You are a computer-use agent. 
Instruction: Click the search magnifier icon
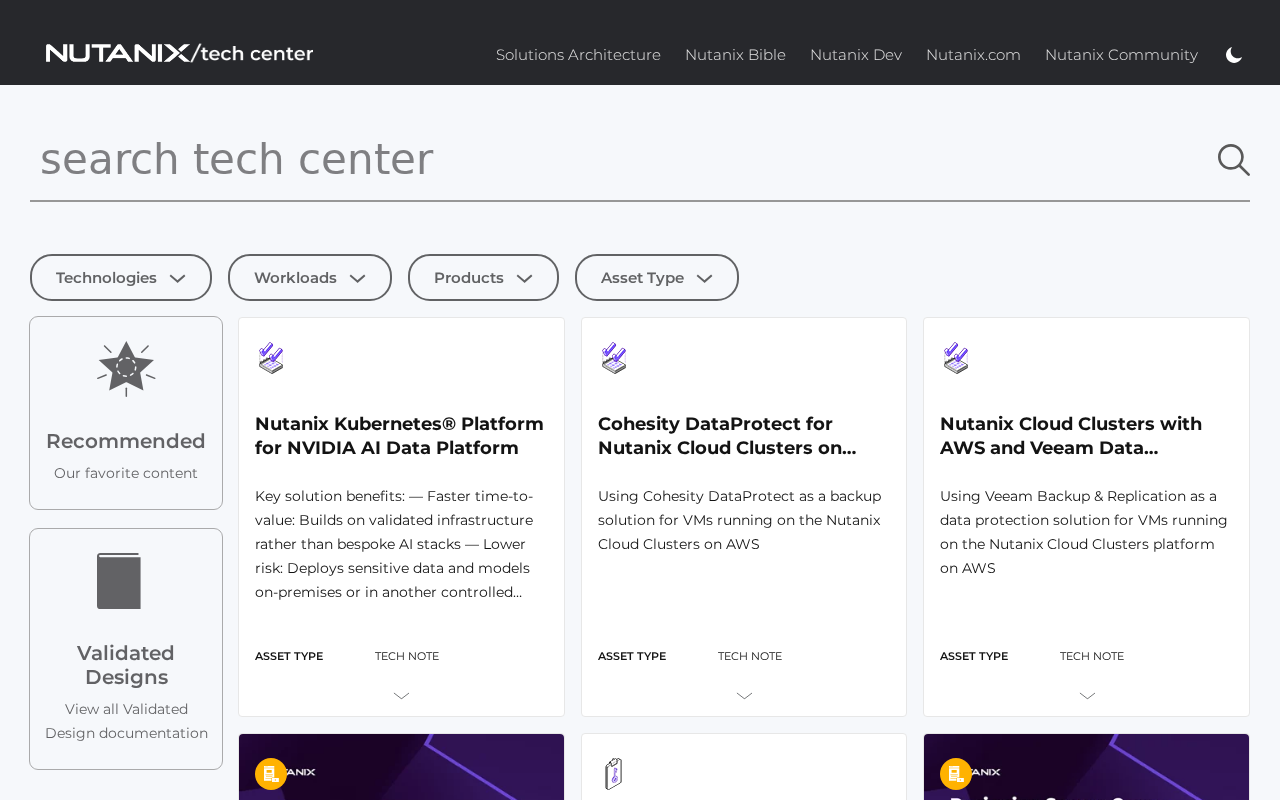click(x=1233, y=158)
